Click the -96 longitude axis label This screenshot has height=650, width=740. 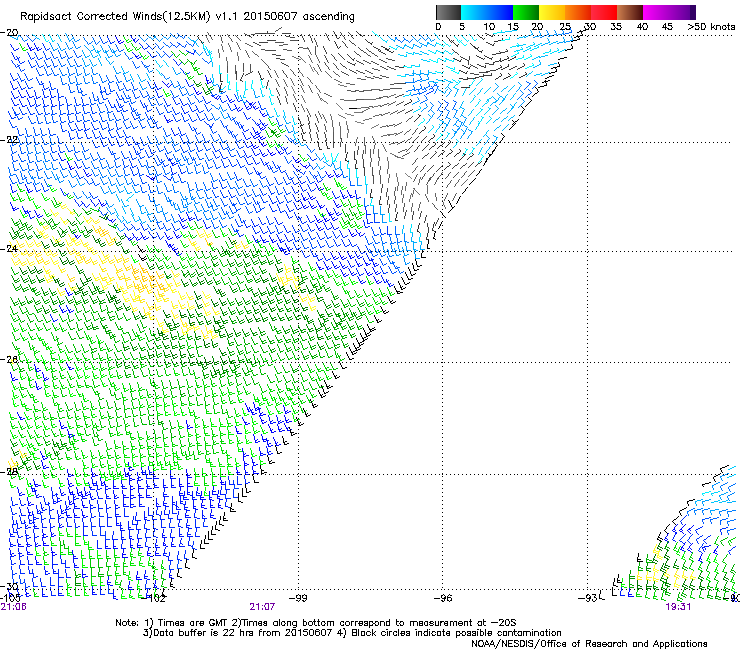[443, 598]
